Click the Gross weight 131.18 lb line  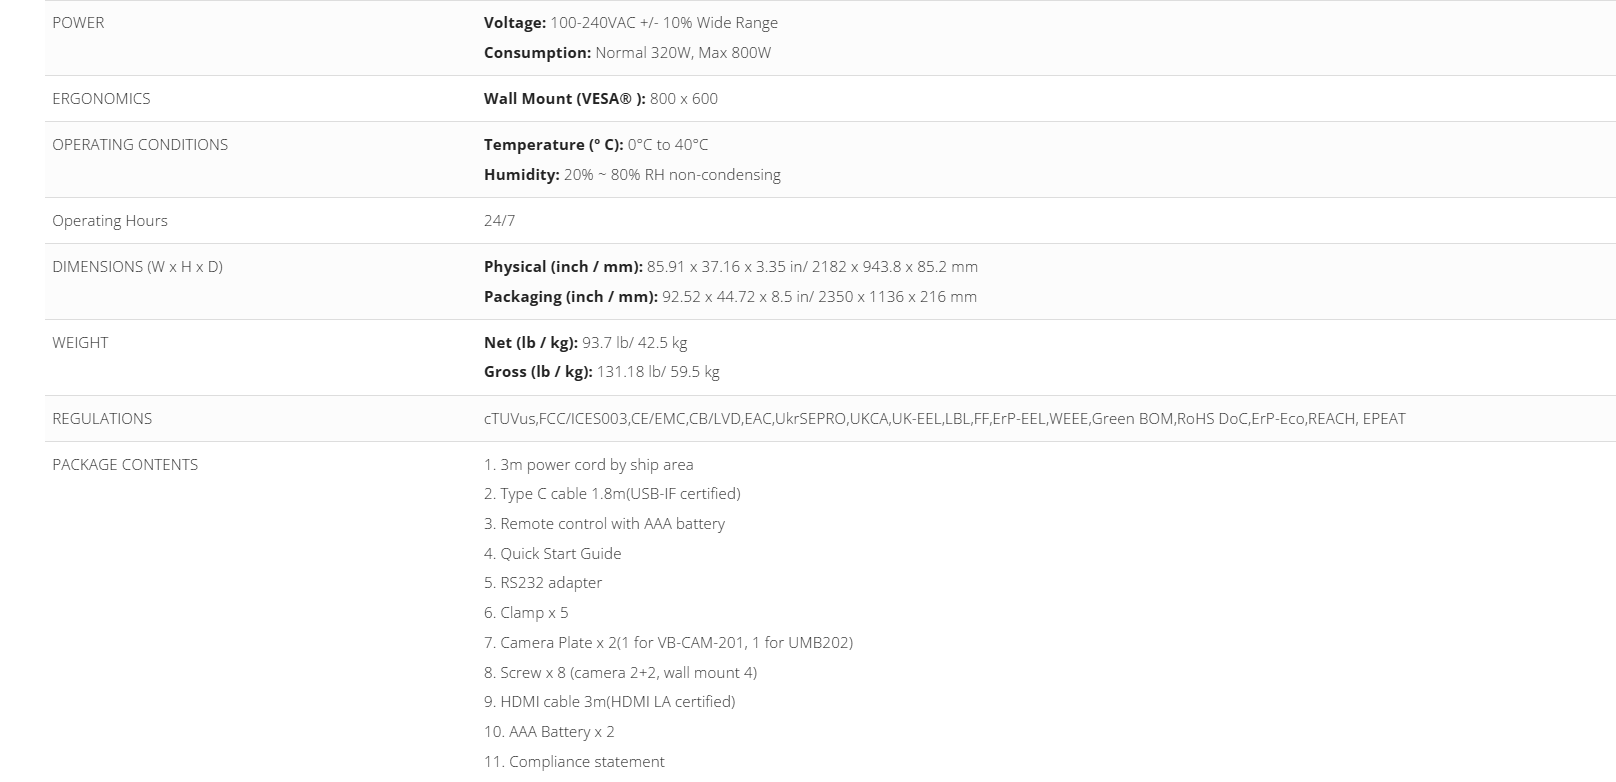click(x=601, y=372)
